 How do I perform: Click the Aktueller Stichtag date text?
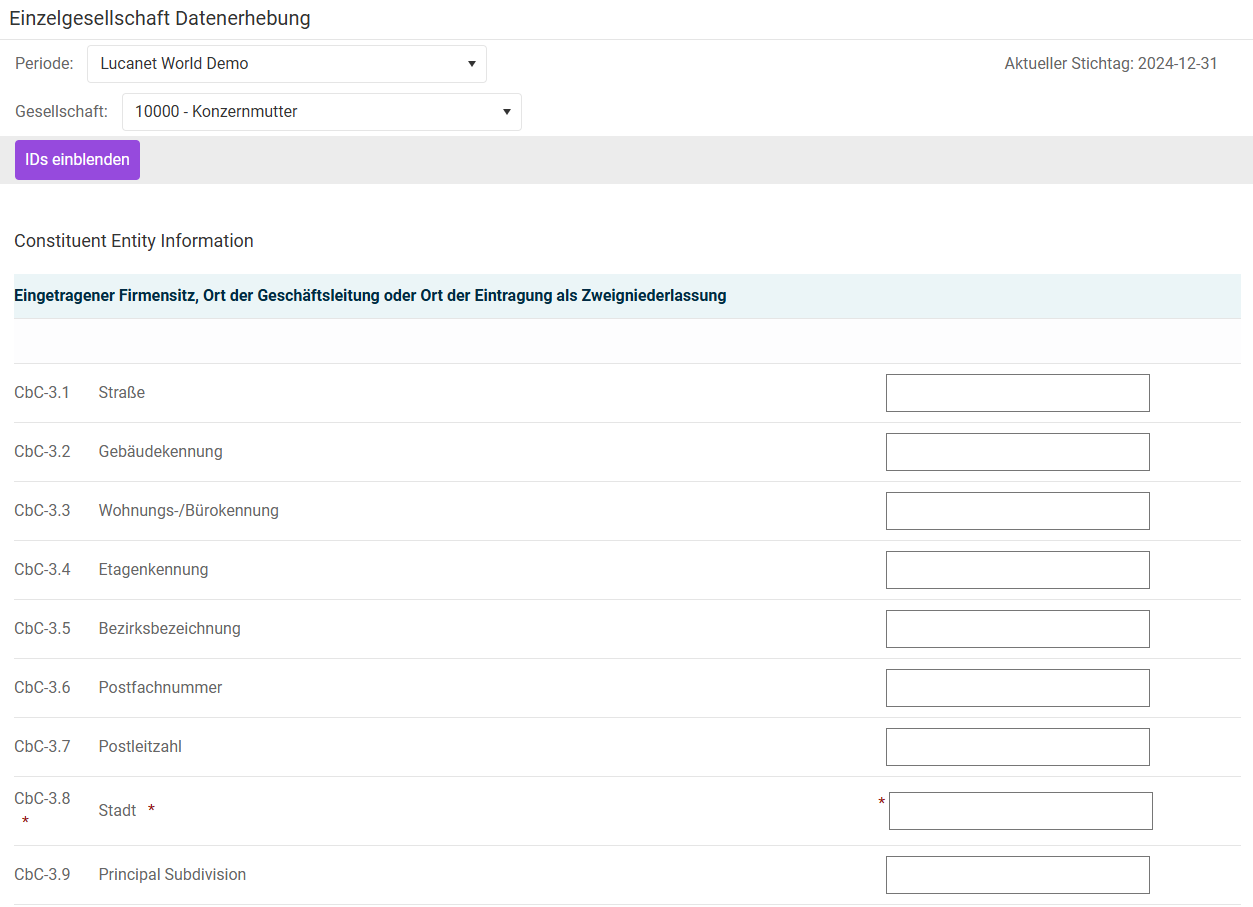pos(1110,64)
